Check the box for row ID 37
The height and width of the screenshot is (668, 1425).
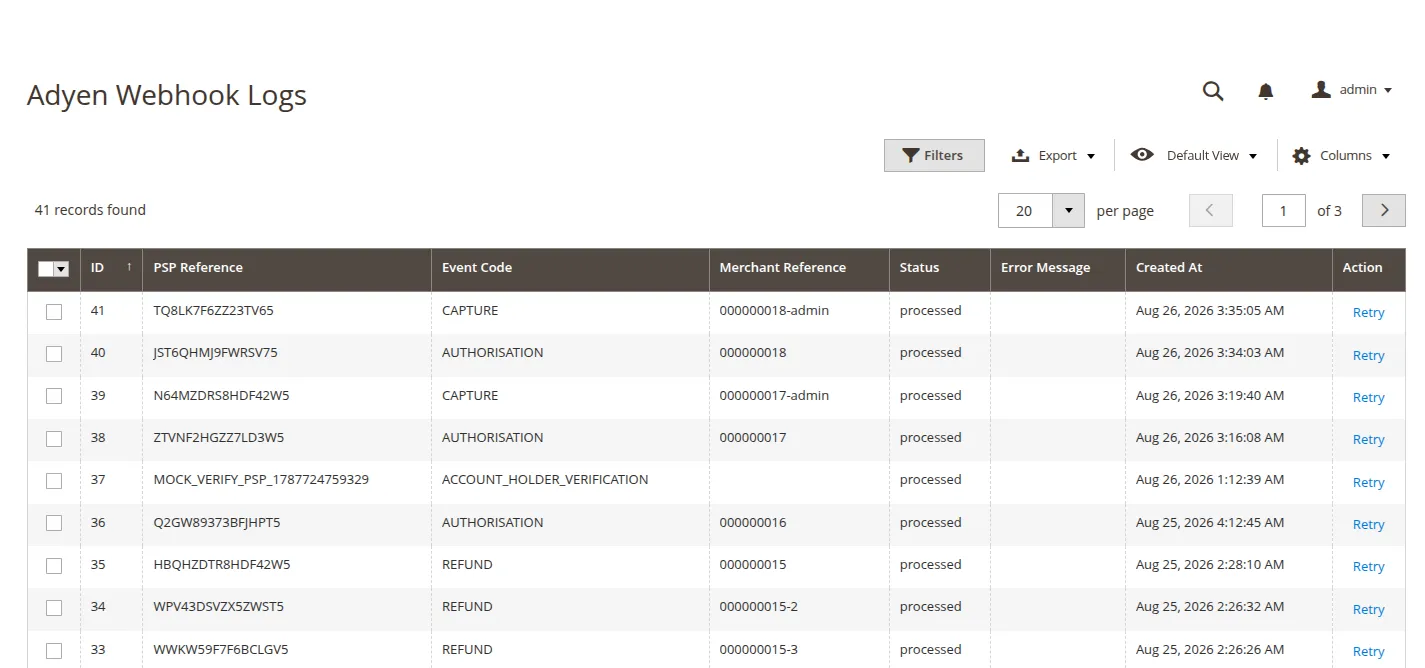click(54, 481)
